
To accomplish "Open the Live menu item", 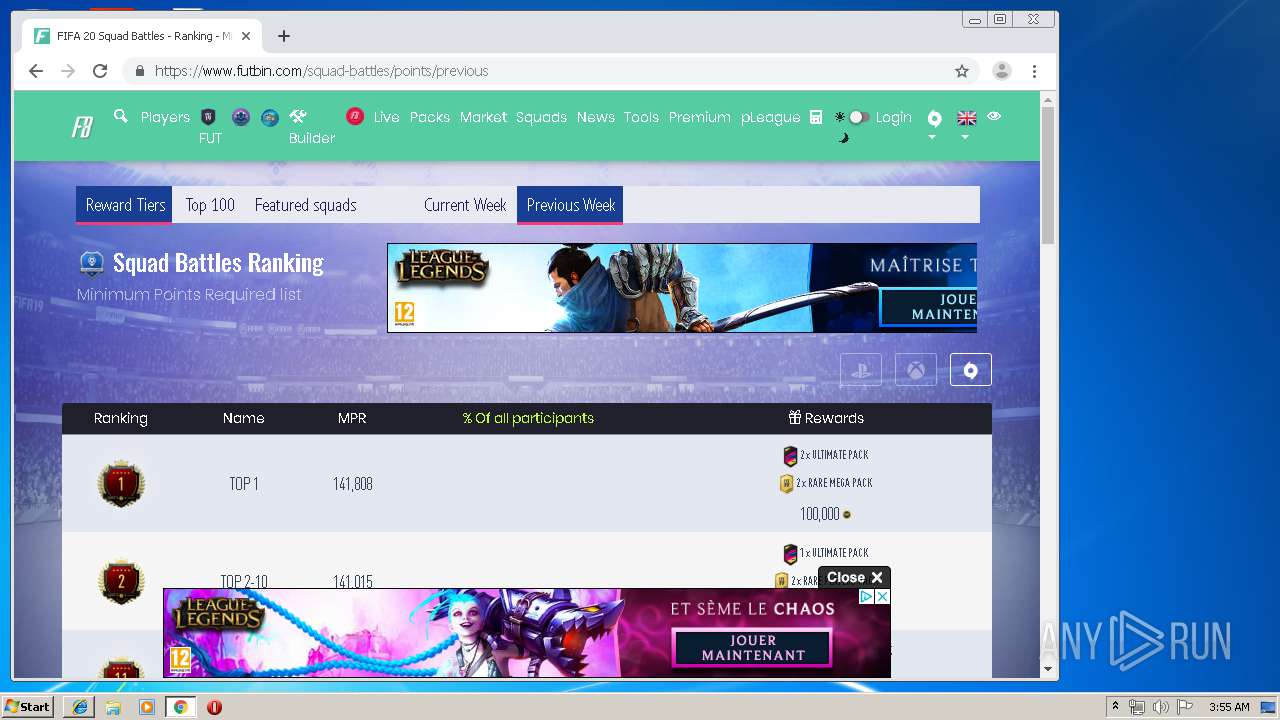I will tap(386, 117).
